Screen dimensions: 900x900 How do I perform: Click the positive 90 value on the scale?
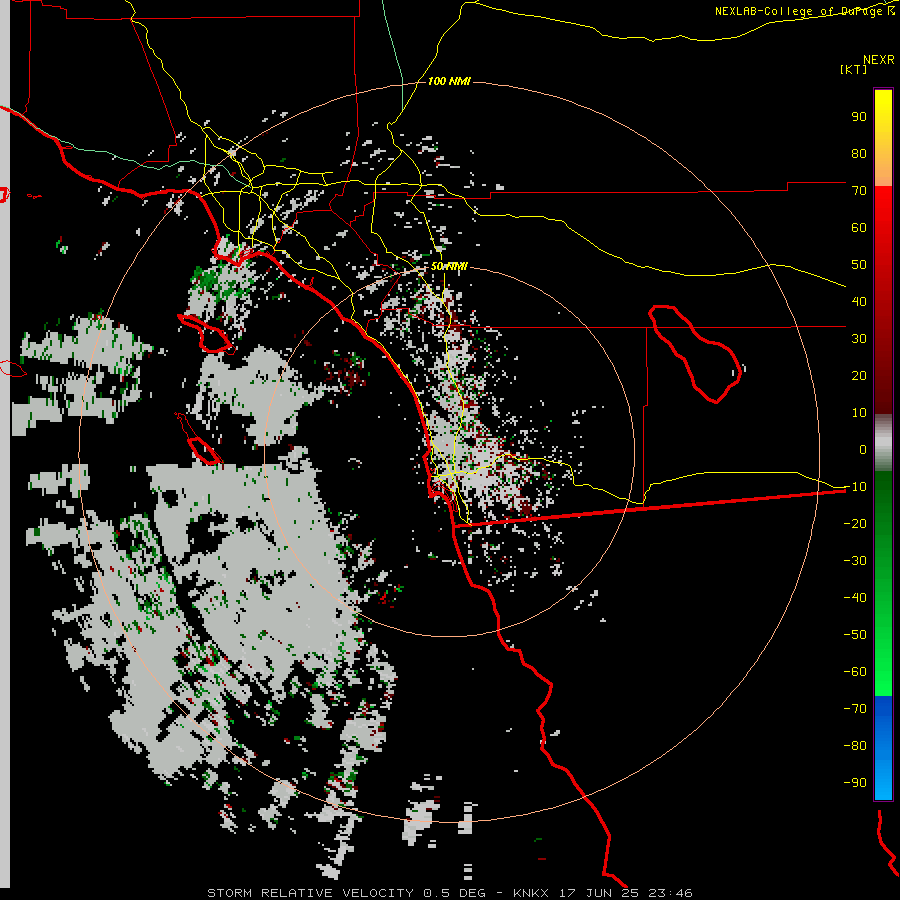point(859,117)
